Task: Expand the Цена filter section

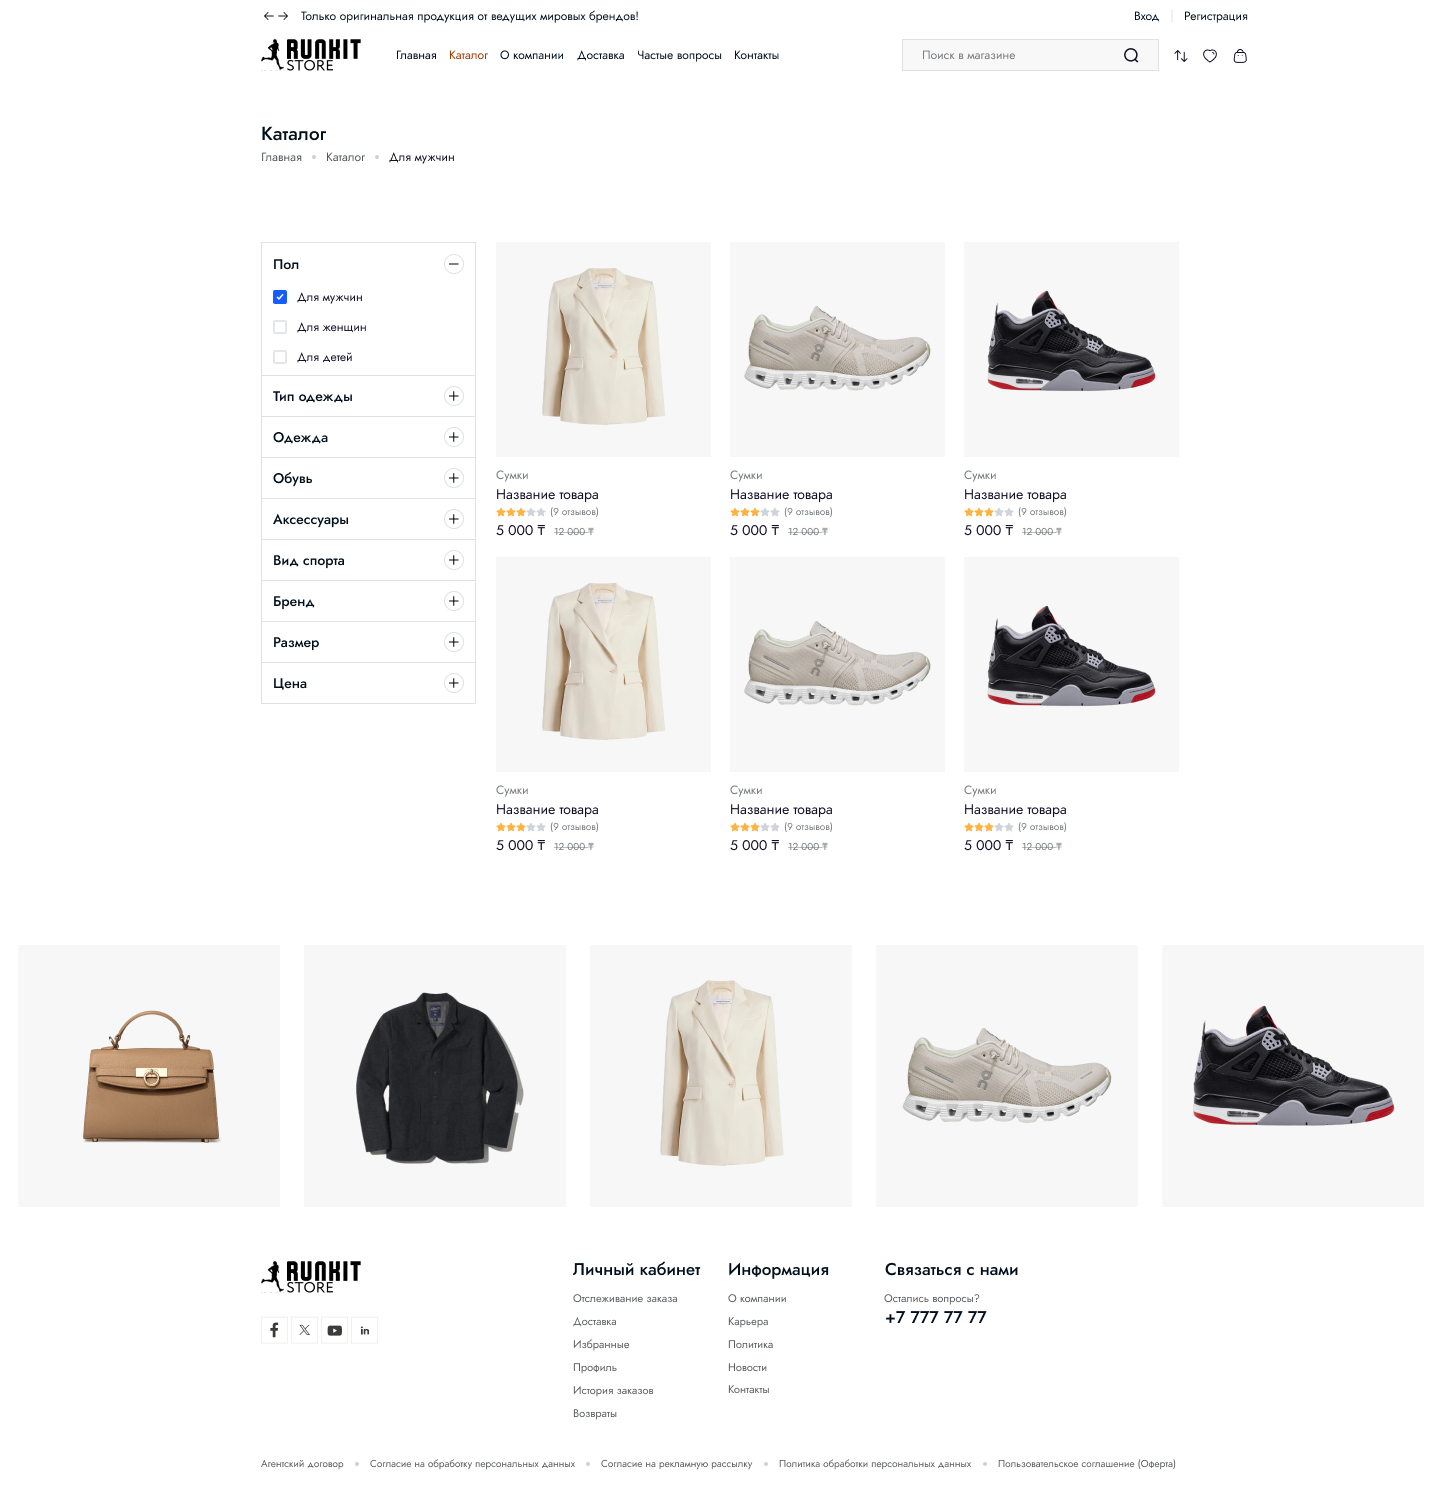Action: click(454, 683)
